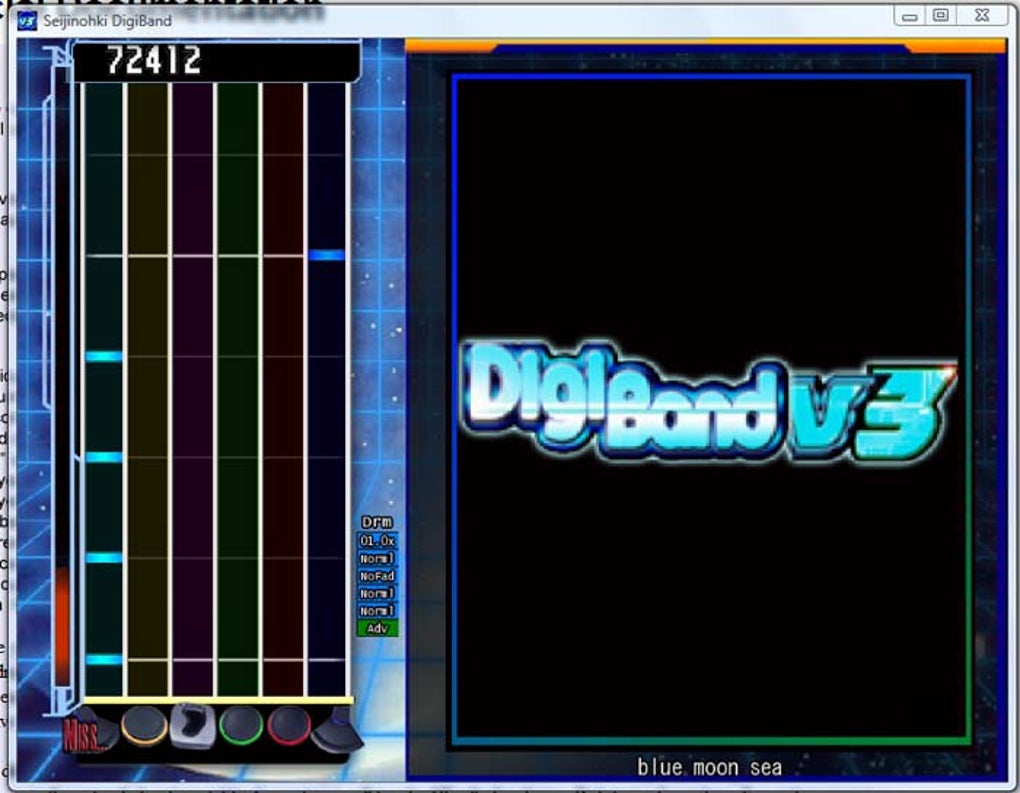Open the 01.0x speed selector
1020x793 pixels.
378,540
